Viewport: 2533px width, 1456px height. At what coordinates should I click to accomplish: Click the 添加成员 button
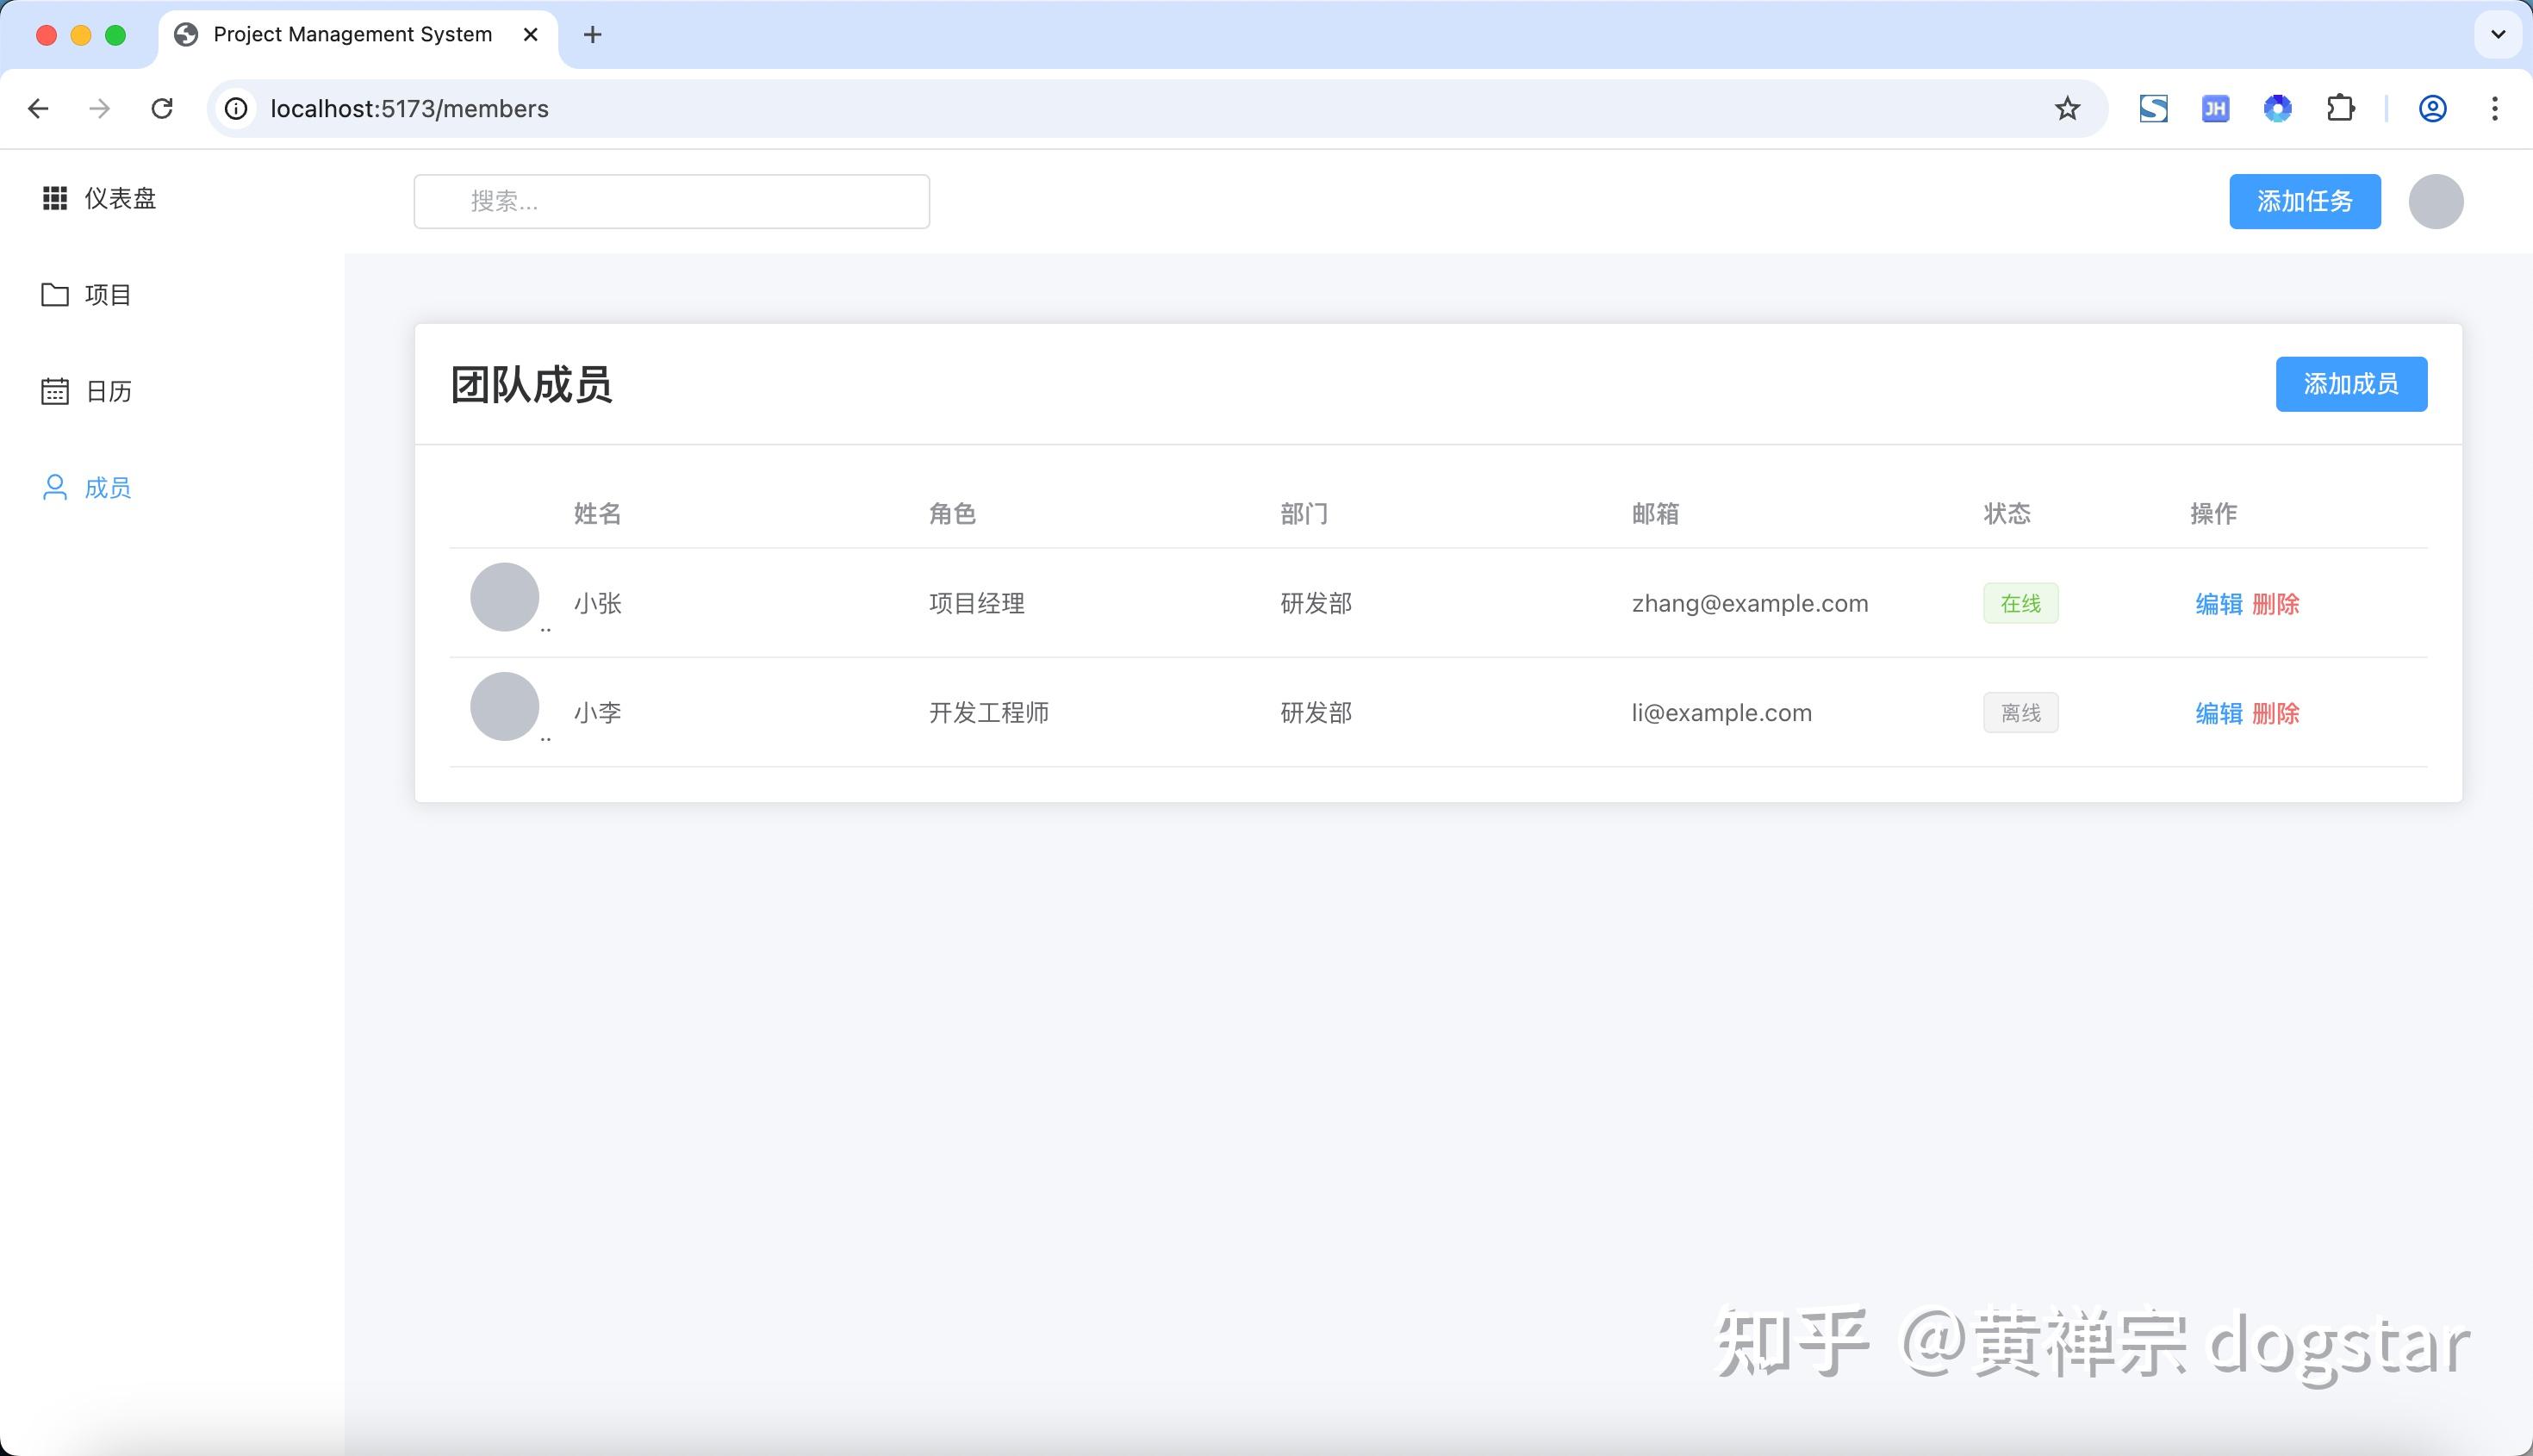tap(2351, 383)
